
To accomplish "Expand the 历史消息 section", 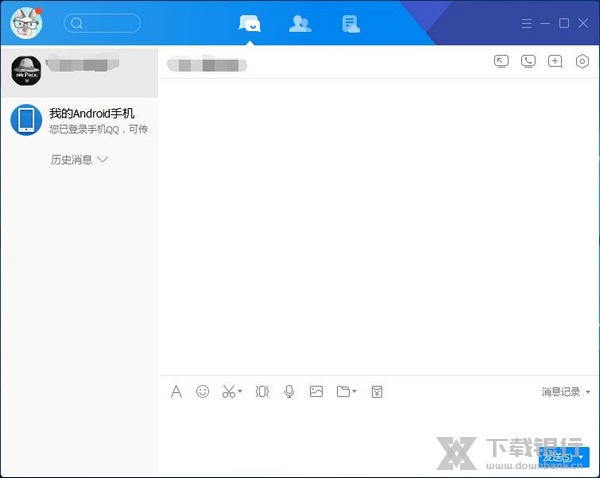I will pyautogui.click(x=79, y=159).
